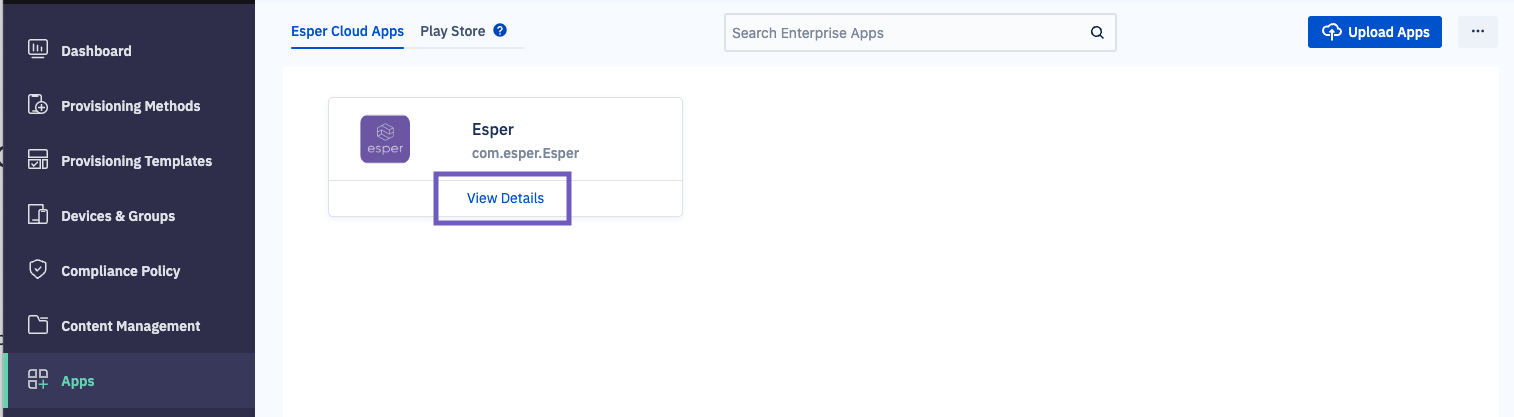The height and width of the screenshot is (417, 1514).
Task: Select Apps in the sidebar
Action: pyautogui.click(x=128, y=381)
